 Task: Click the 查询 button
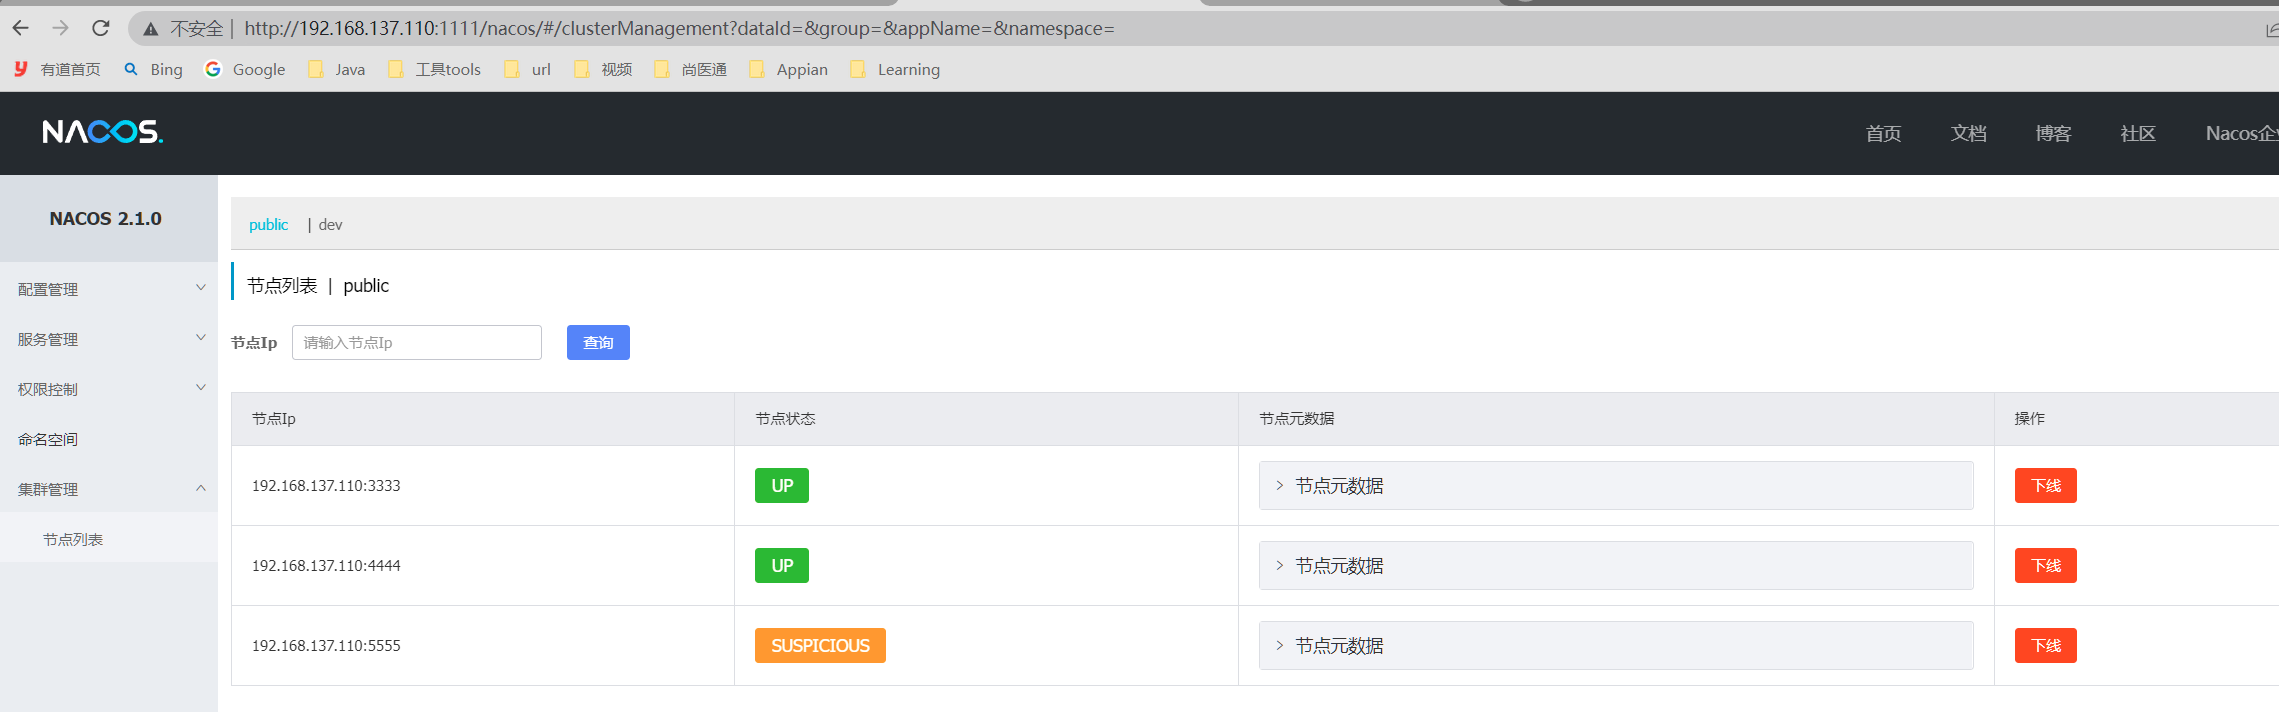pyautogui.click(x=598, y=342)
